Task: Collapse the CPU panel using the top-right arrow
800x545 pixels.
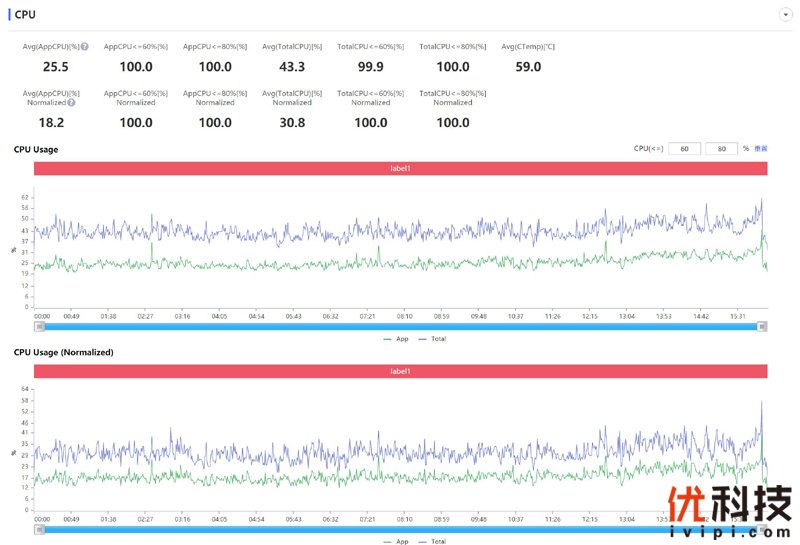Action: point(784,15)
